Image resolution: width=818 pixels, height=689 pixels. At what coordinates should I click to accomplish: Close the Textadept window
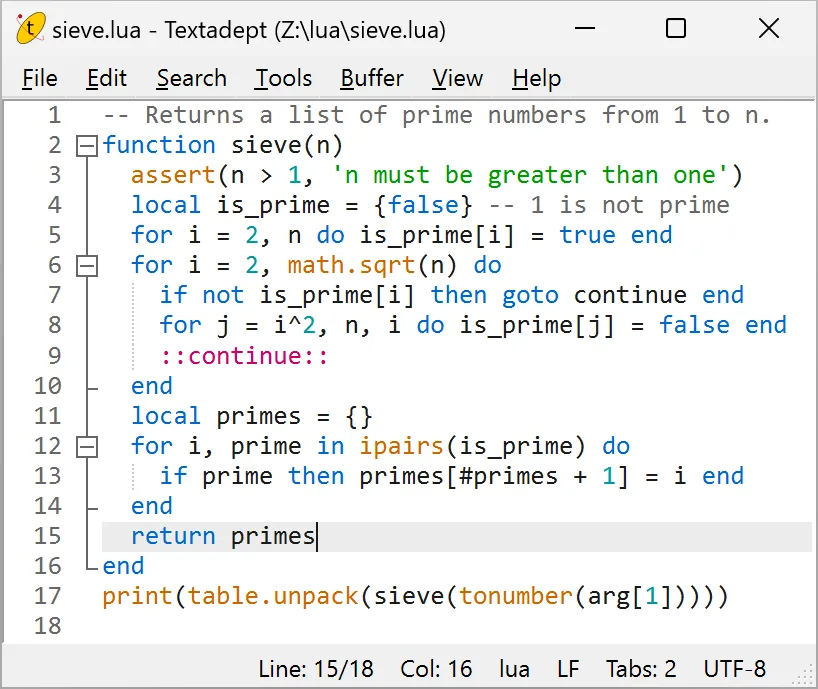[x=769, y=28]
